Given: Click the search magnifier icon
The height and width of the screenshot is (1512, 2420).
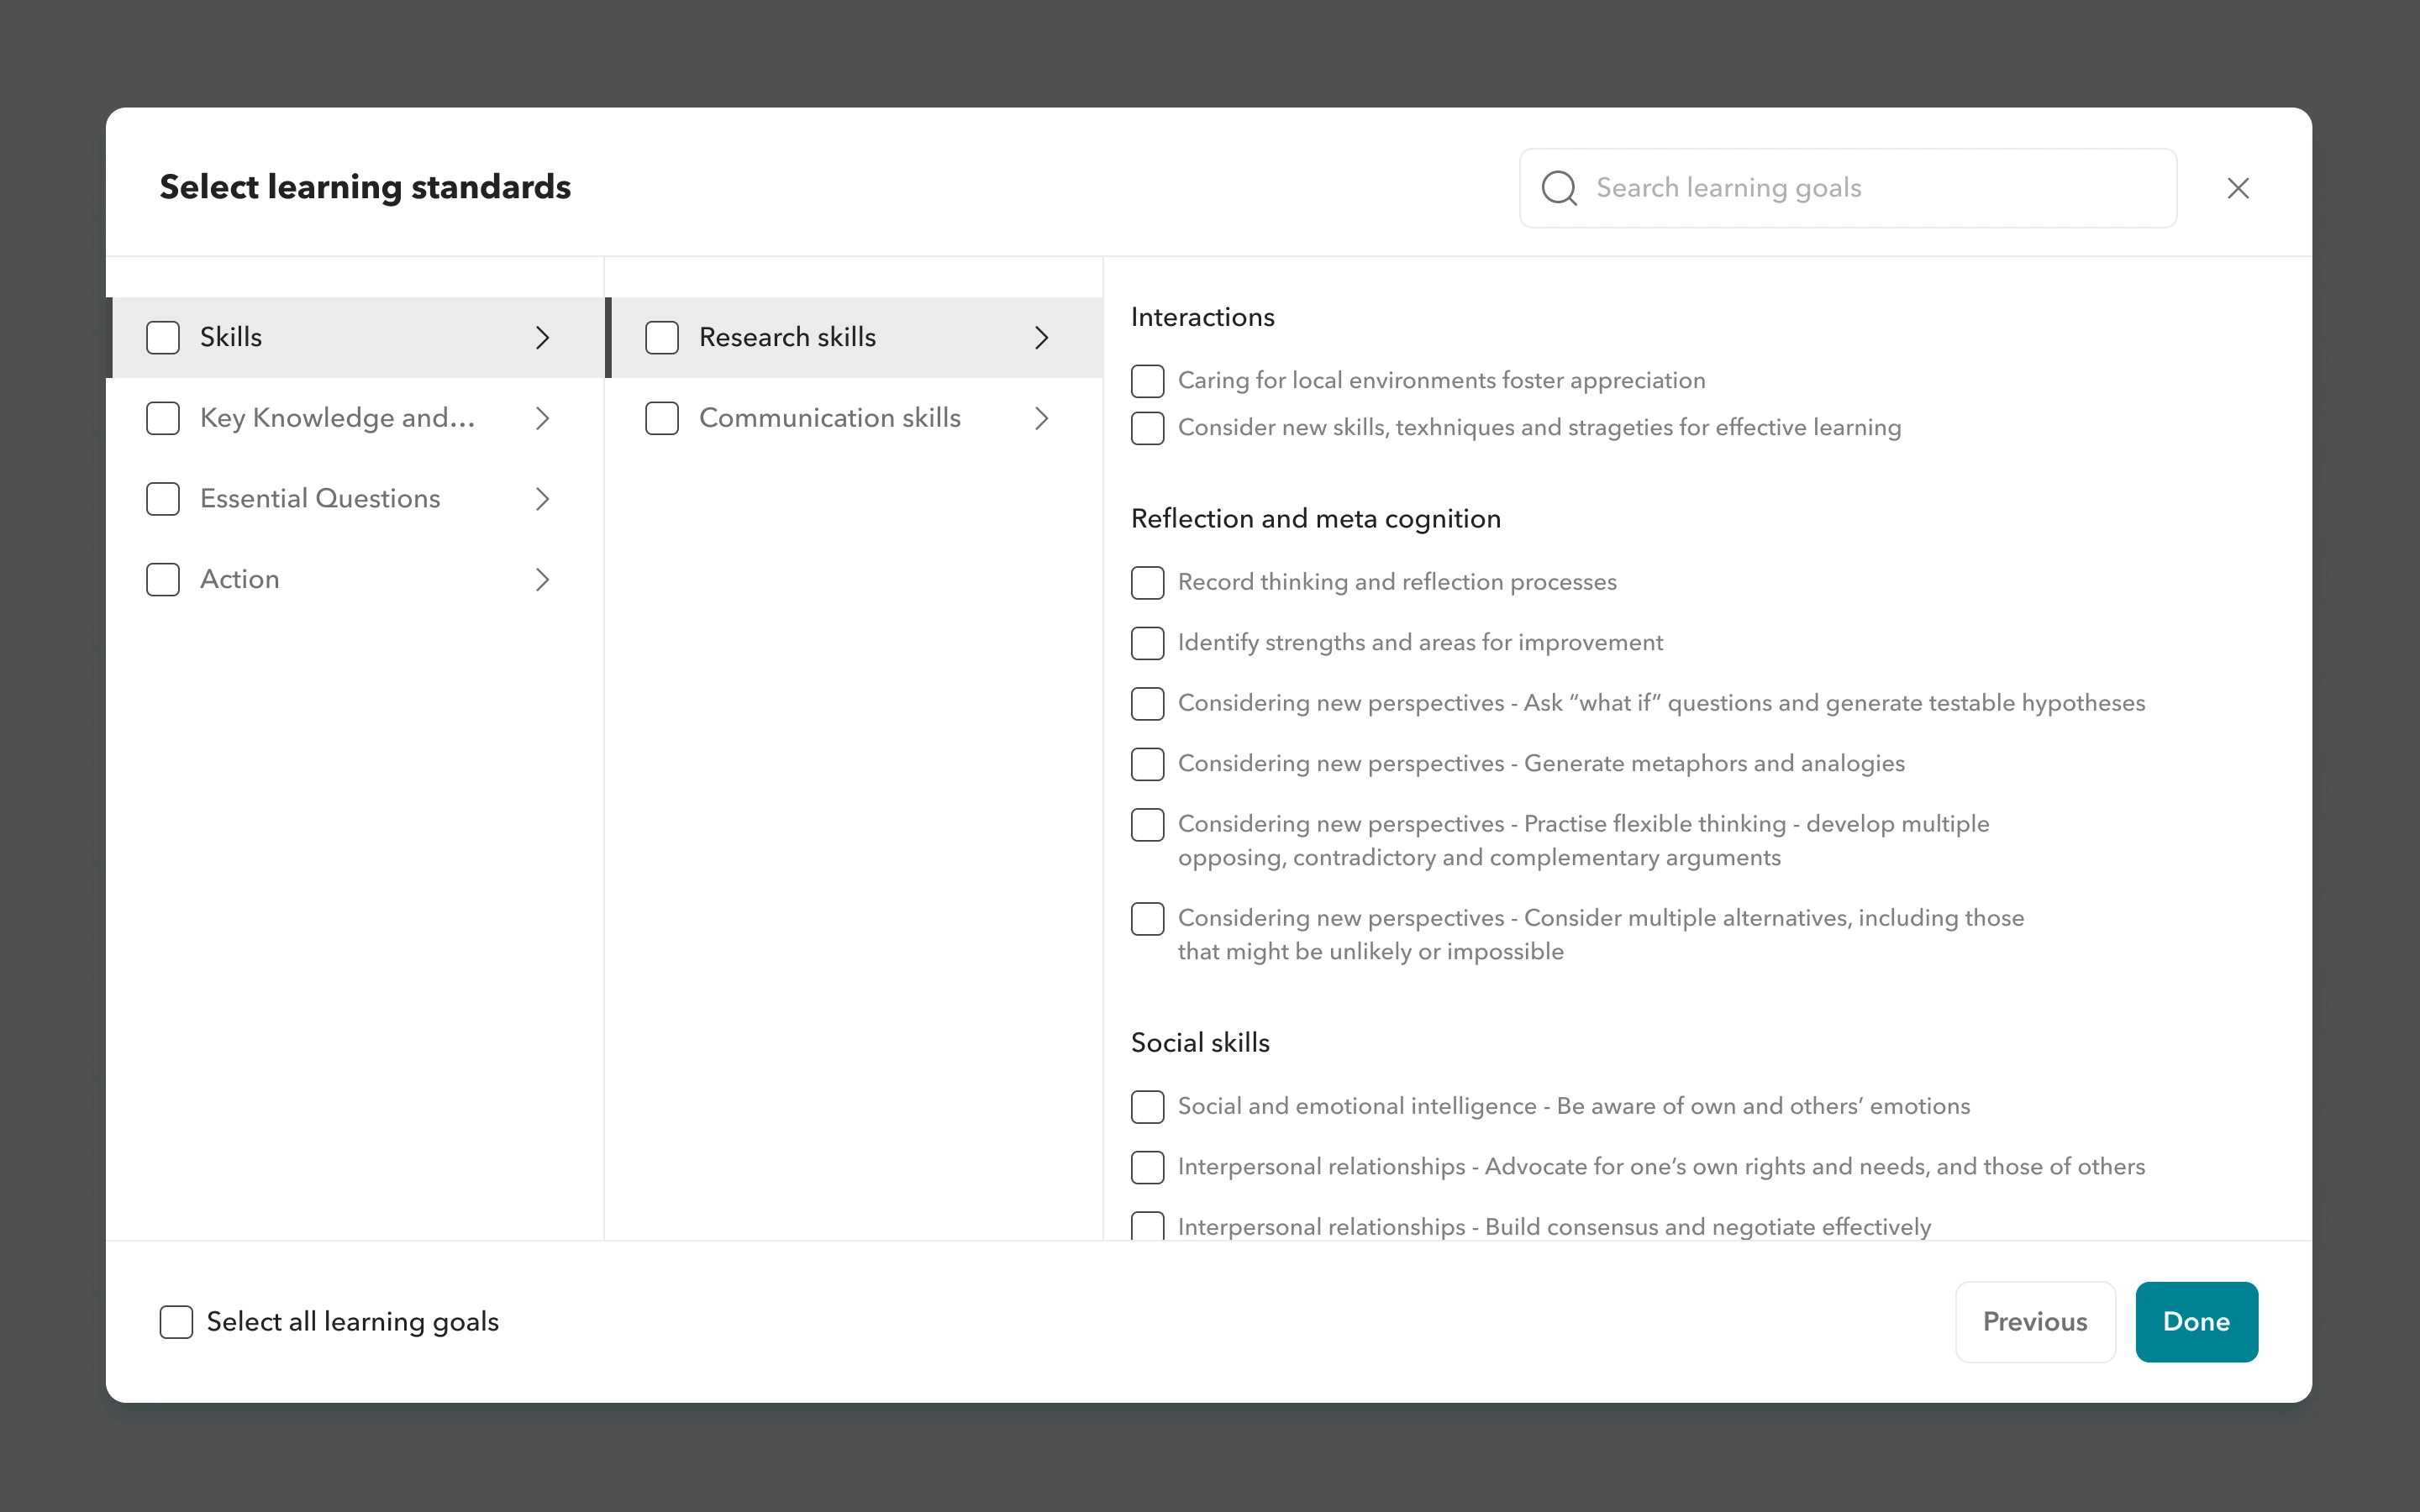Looking at the screenshot, I should point(1558,188).
